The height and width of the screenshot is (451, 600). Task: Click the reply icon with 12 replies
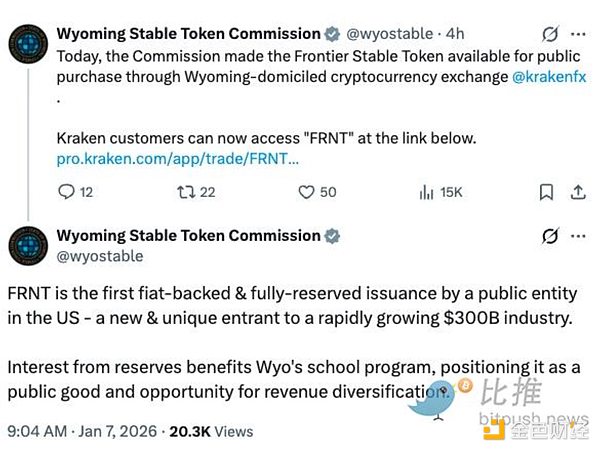67,192
